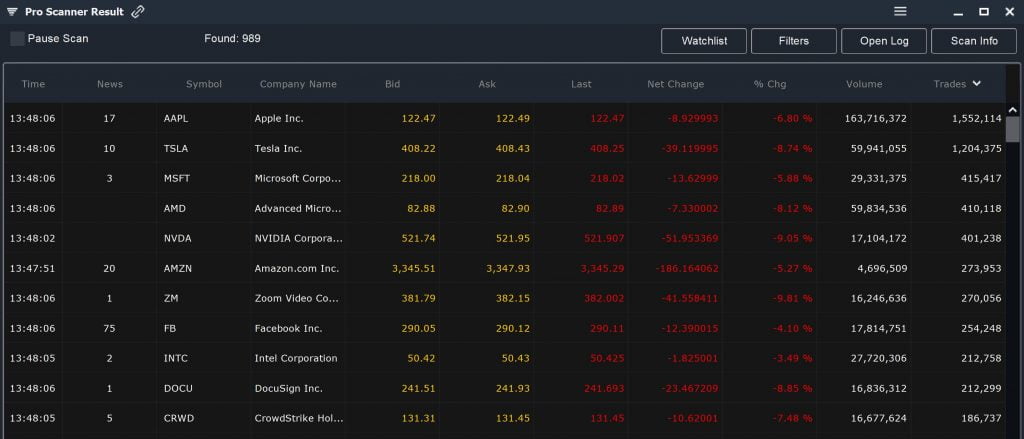Viewport: 1024px width, 439px height.
Task: Sort by the % Chg column header
Action: point(770,84)
